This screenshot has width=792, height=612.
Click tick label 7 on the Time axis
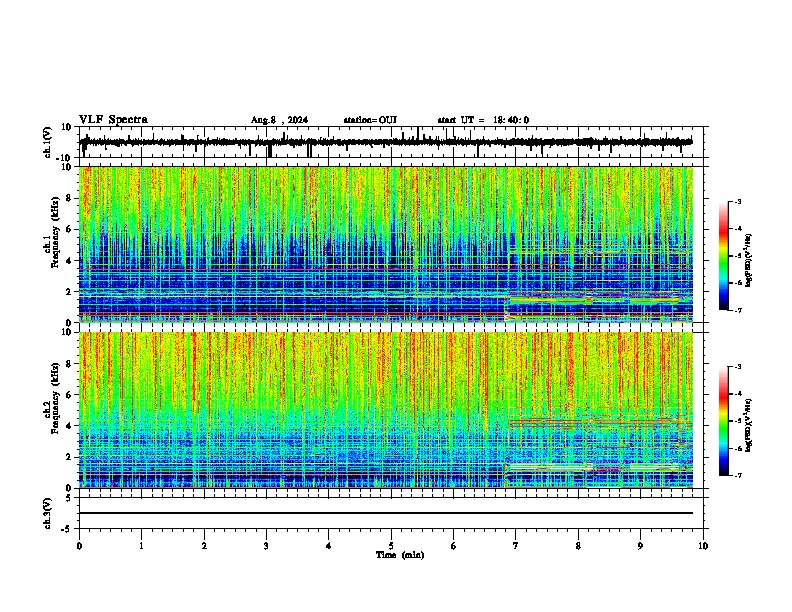[516, 546]
